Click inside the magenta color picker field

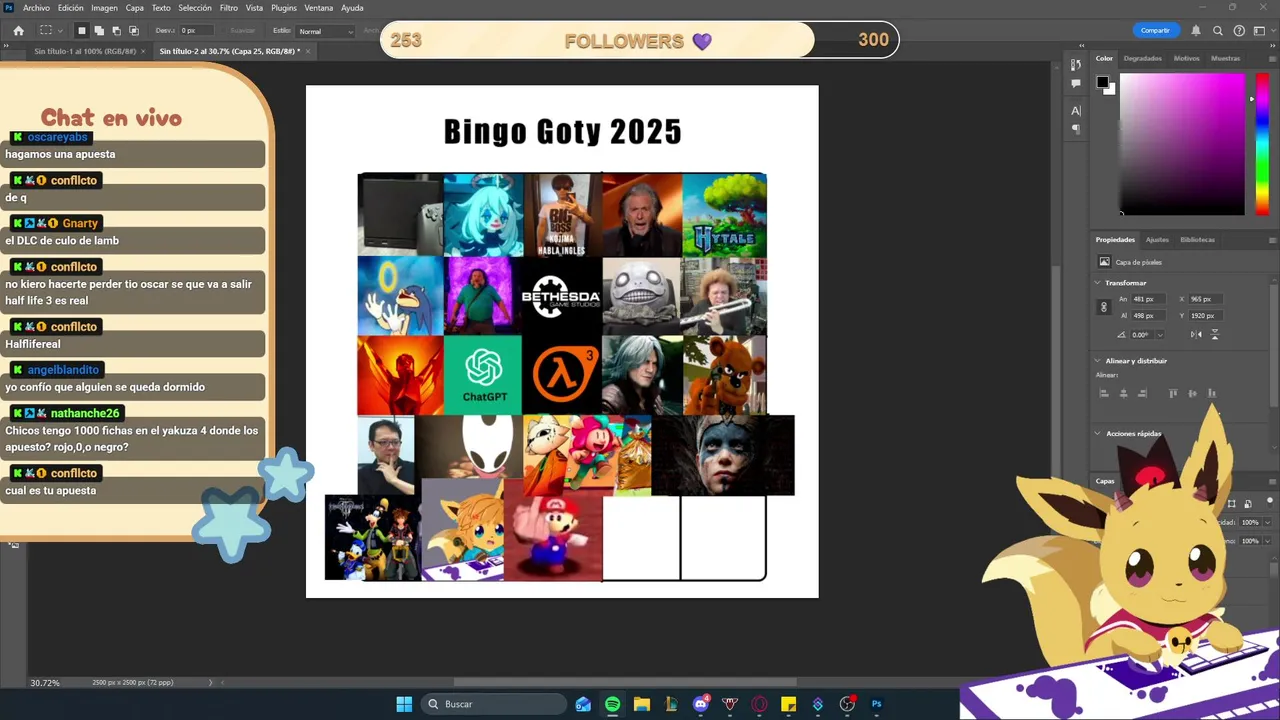tap(1182, 144)
